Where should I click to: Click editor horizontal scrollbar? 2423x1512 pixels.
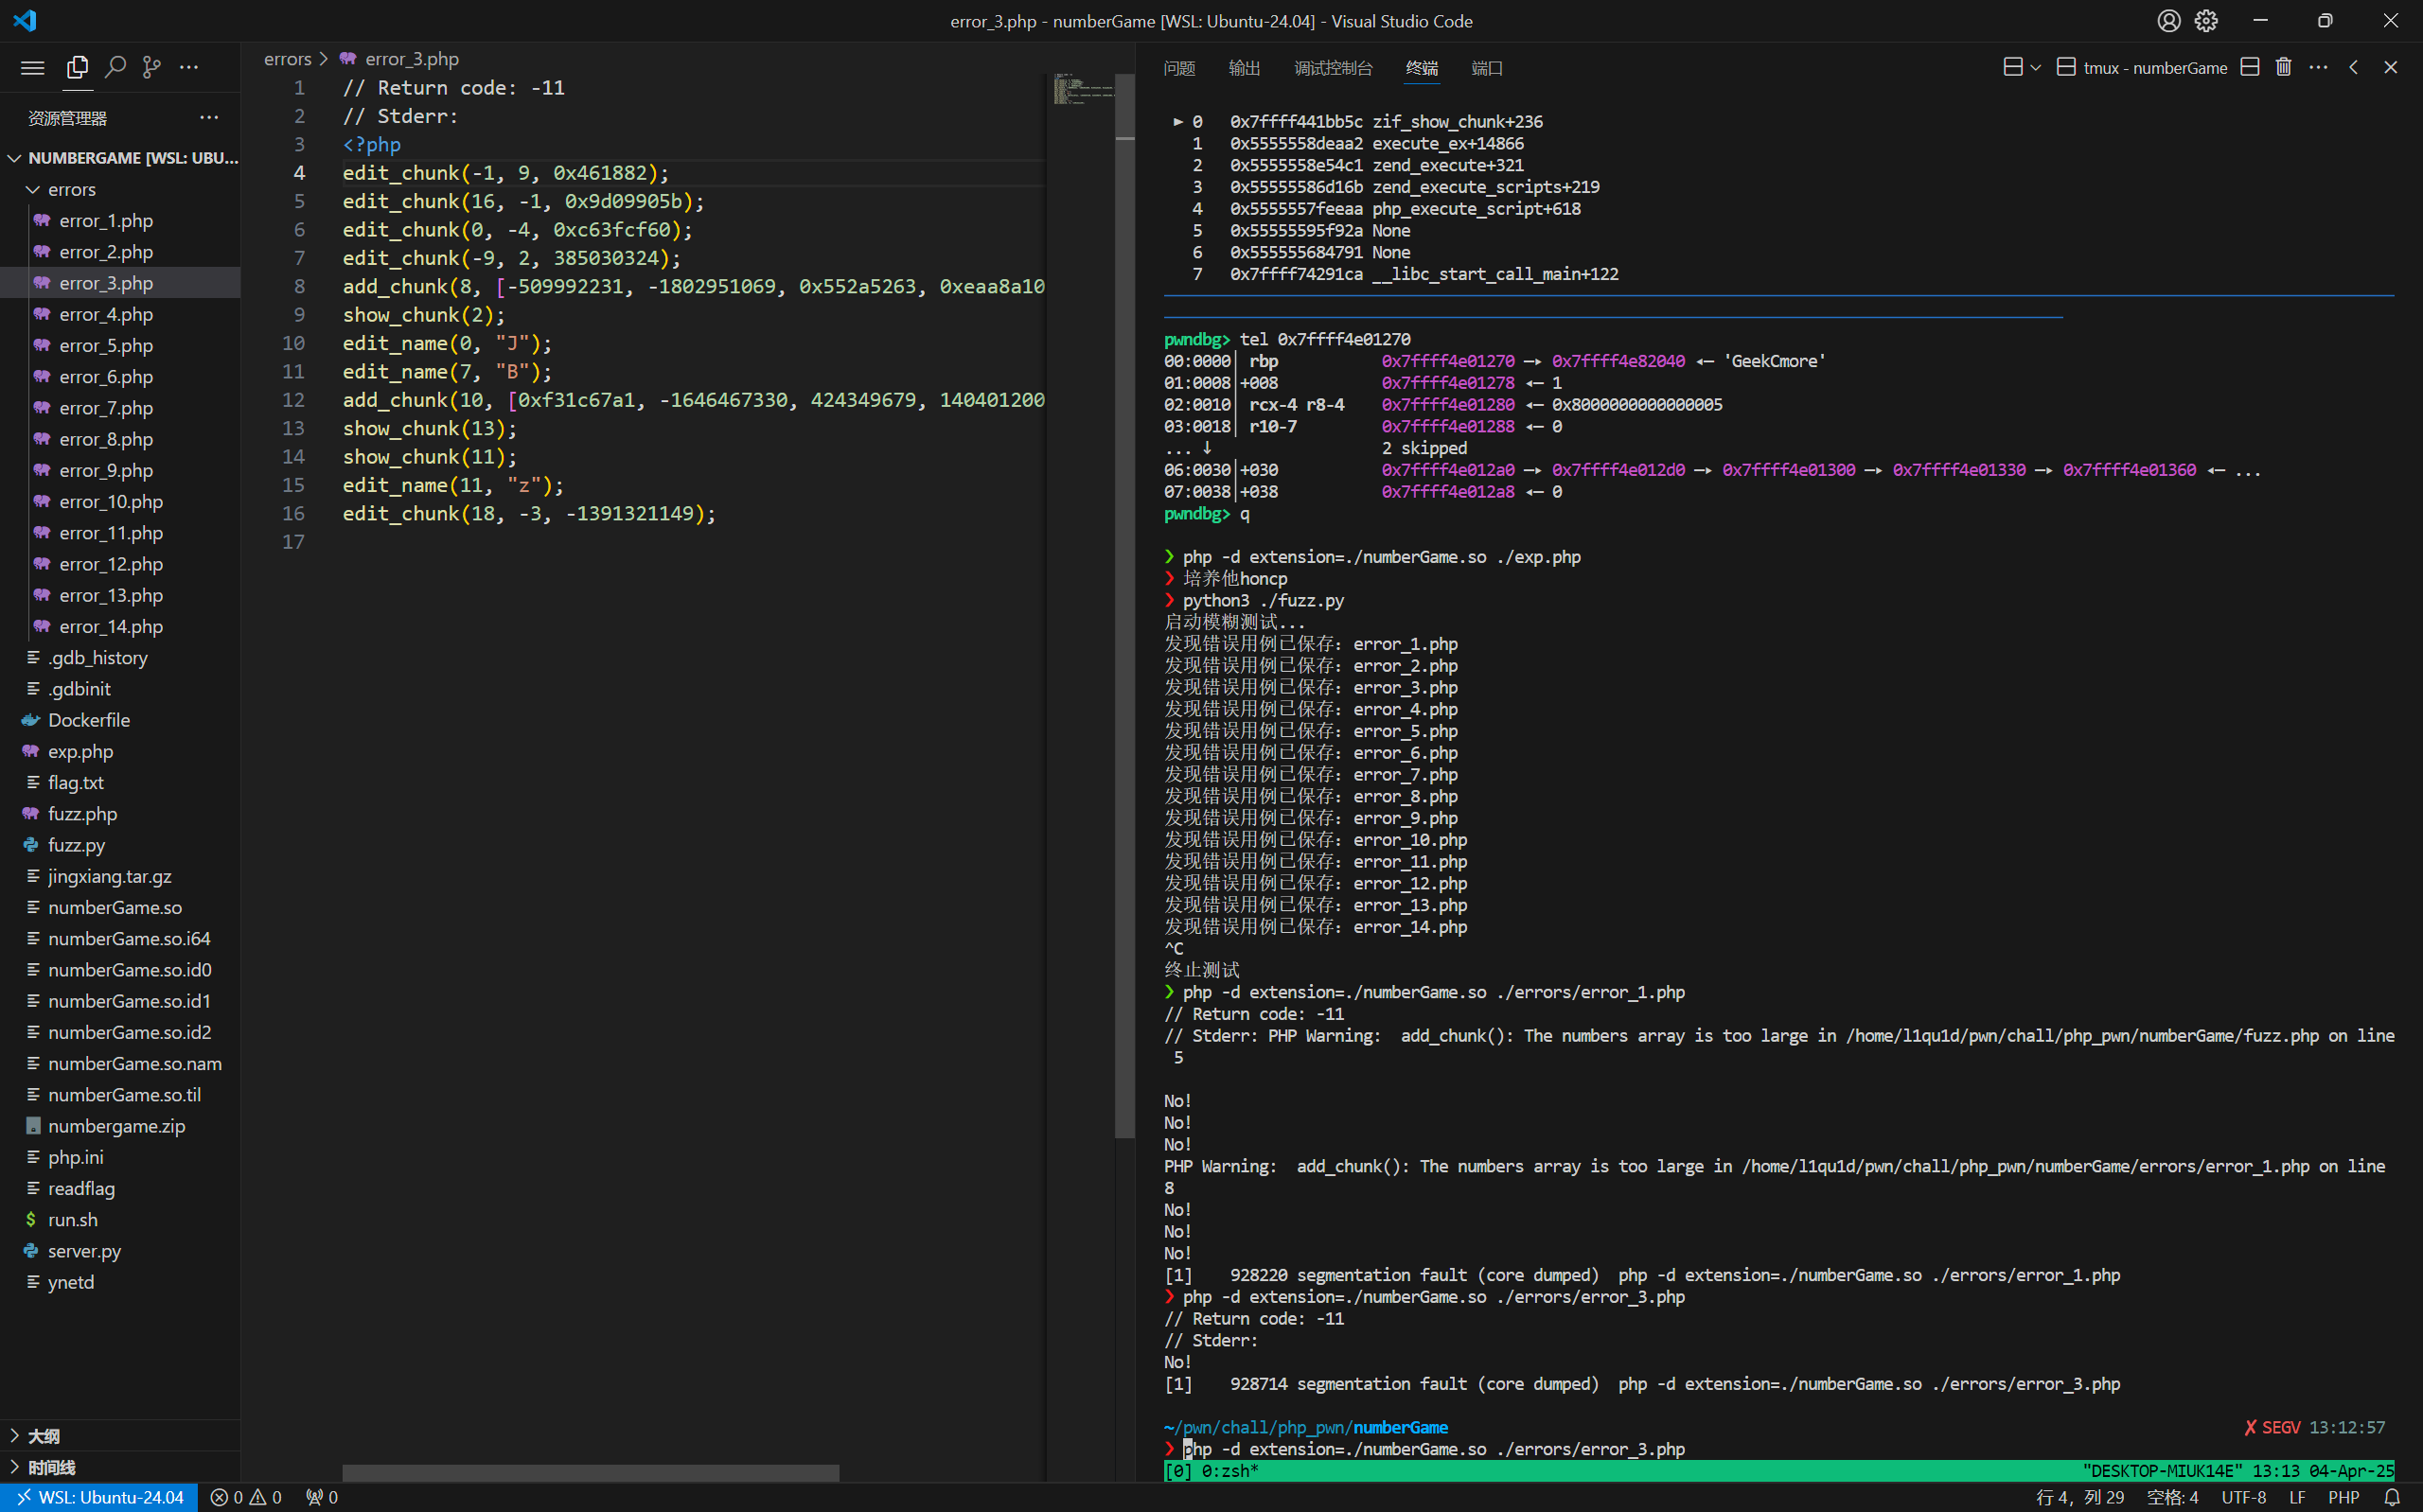tap(590, 1473)
